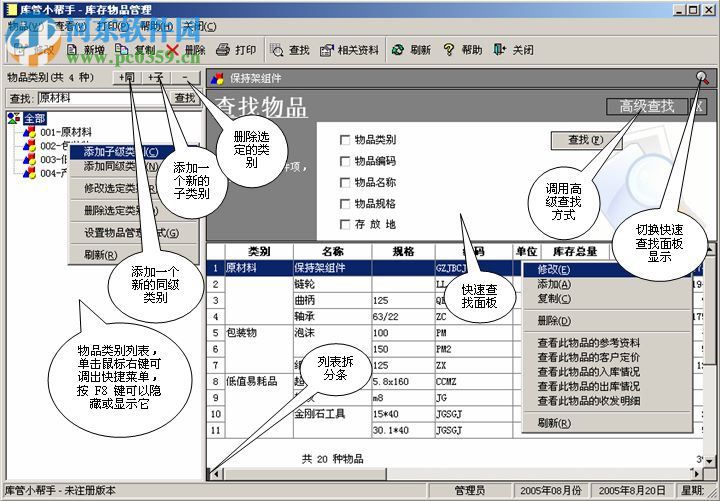This screenshot has height=501, width=720.
Task: Click the horizontal scrollbar left arrow
Action: (215, 473)
